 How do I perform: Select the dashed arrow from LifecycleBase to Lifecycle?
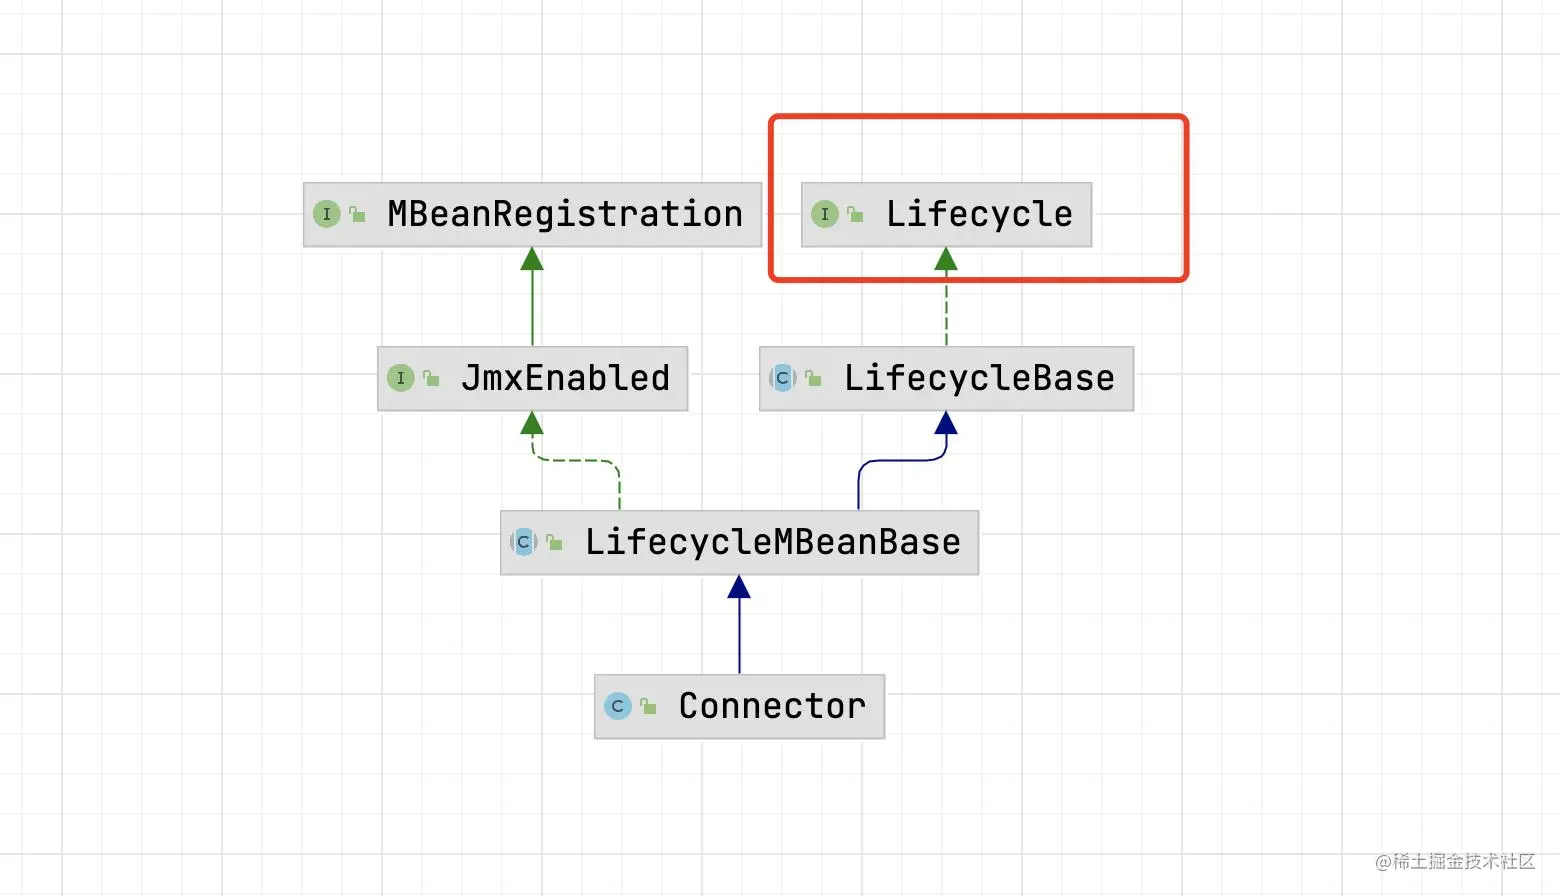[x=946, y=297]
